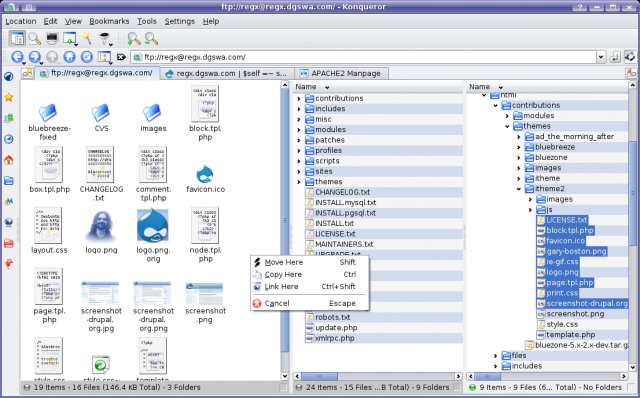Go to the Home location icon

point(69,56)
